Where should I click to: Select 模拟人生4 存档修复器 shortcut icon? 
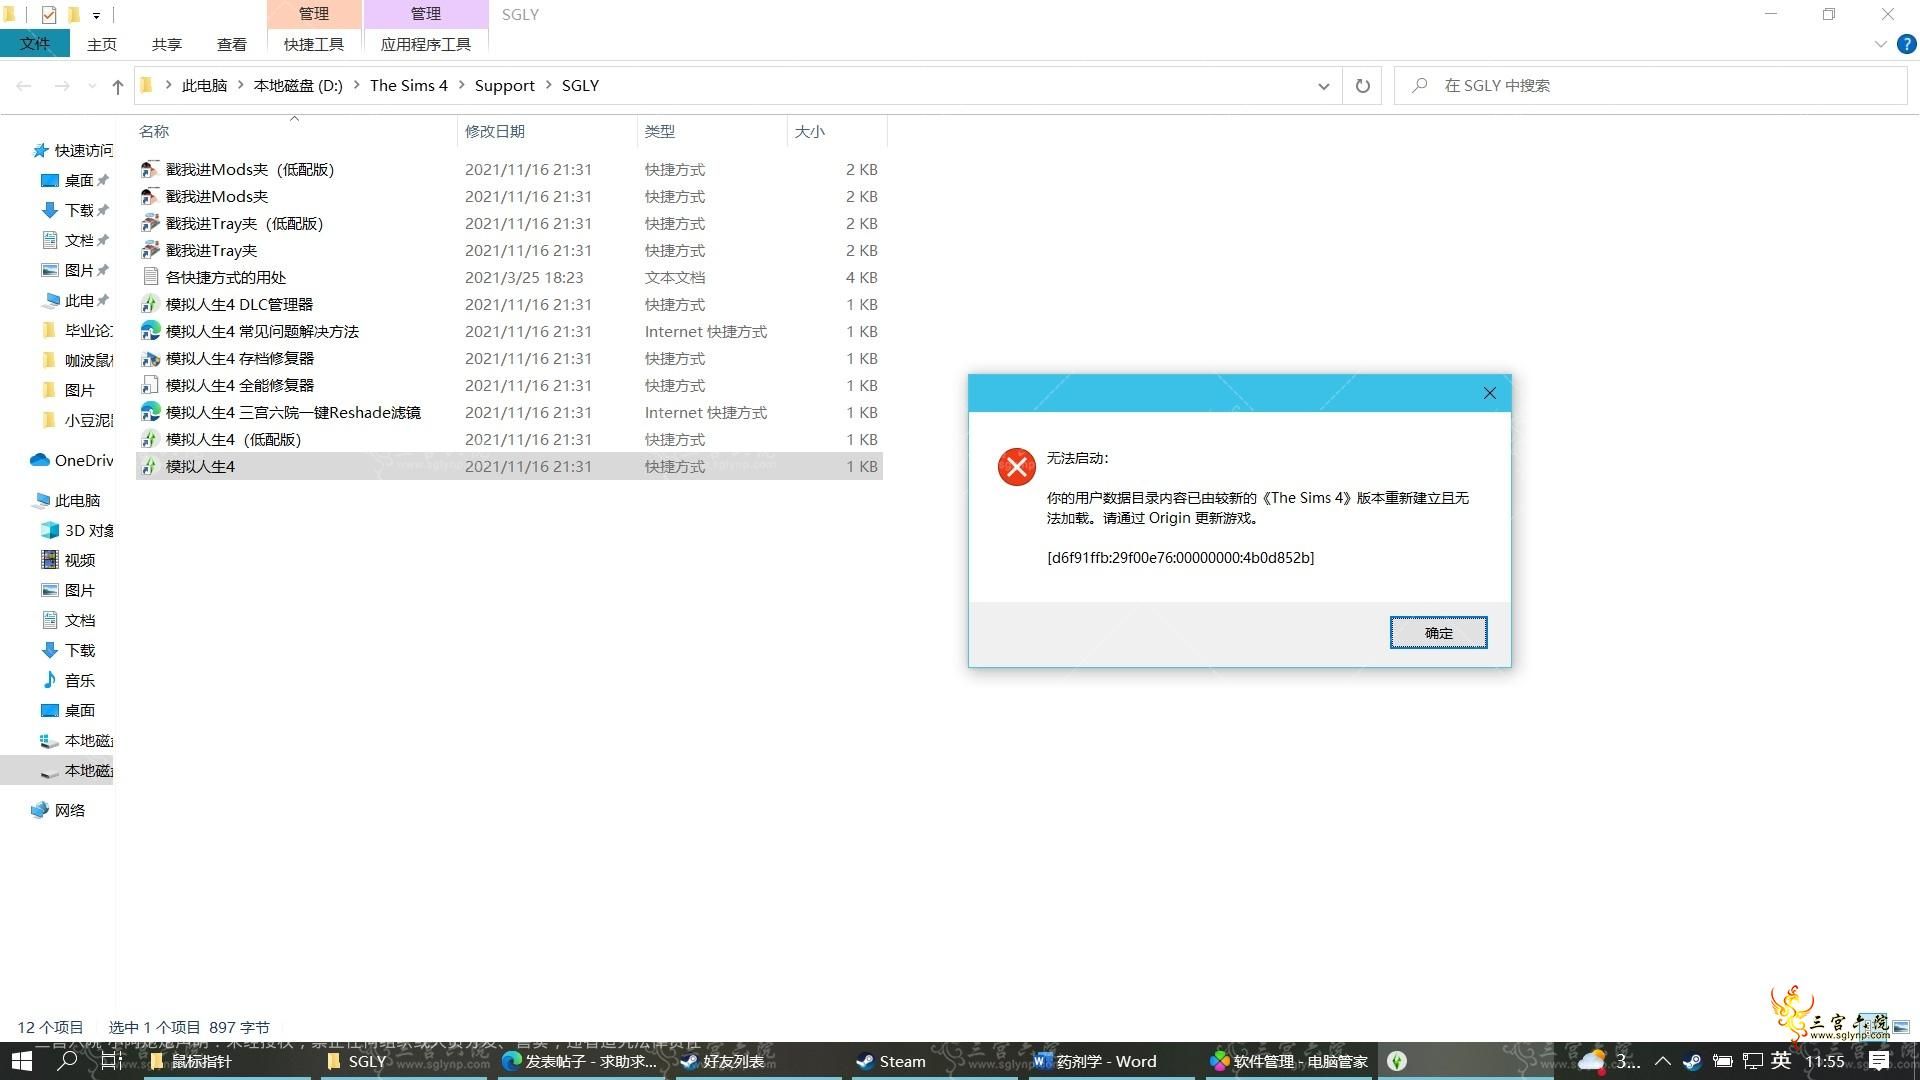pyautogui.click(x=150, y=358)
